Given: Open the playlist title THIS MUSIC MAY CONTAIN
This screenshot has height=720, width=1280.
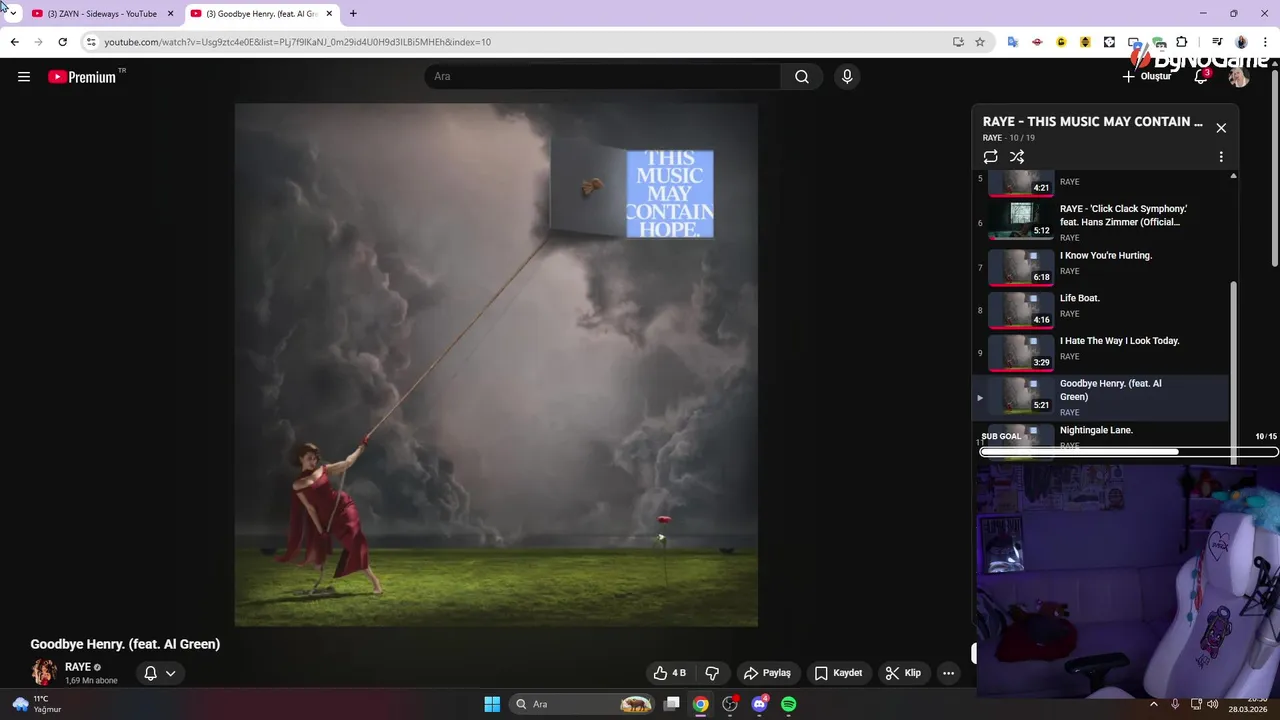Looking at the screenshot, I should click(1093, 122).
